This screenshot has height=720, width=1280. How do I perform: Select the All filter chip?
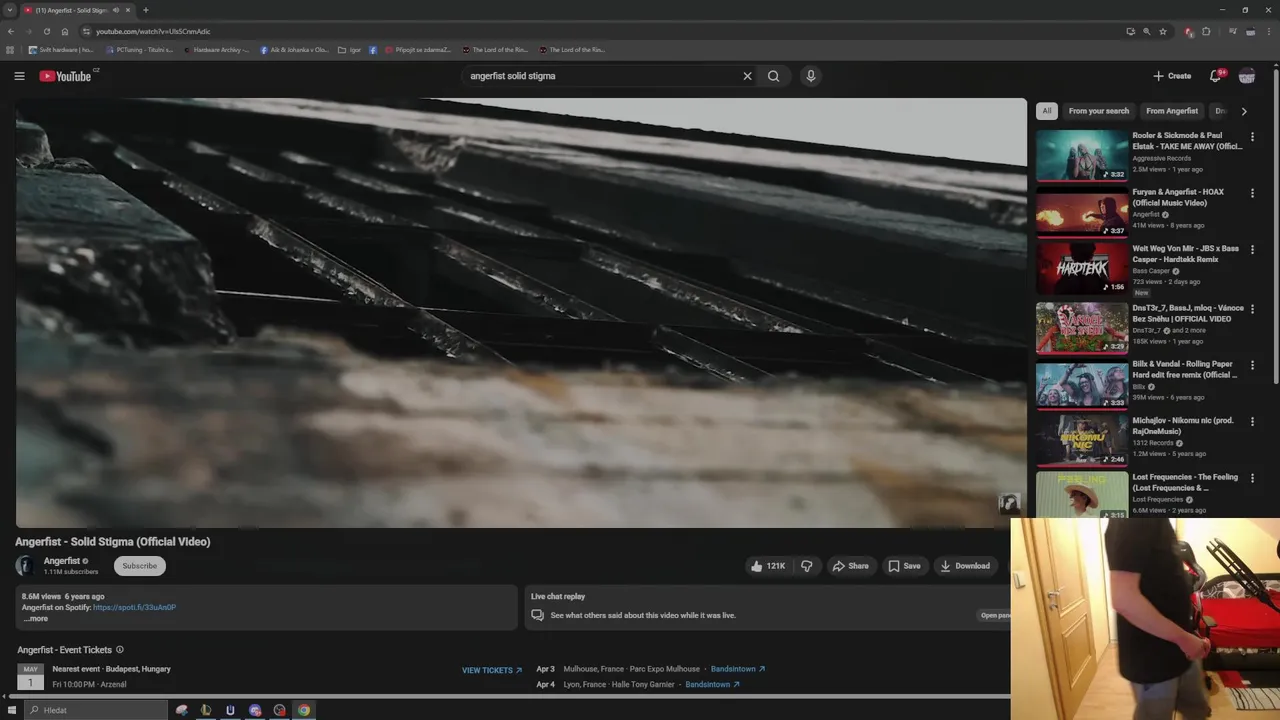[1047, 111]
